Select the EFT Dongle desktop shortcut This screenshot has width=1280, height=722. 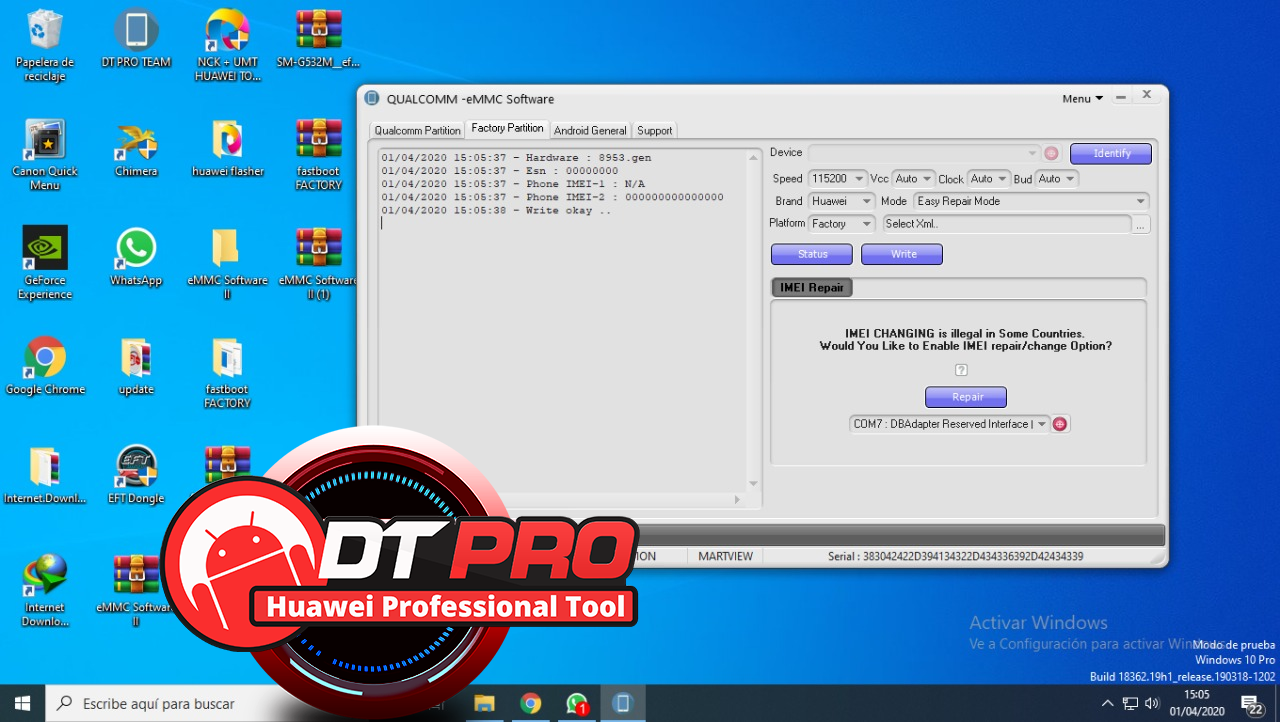click(x=136, y=475)
